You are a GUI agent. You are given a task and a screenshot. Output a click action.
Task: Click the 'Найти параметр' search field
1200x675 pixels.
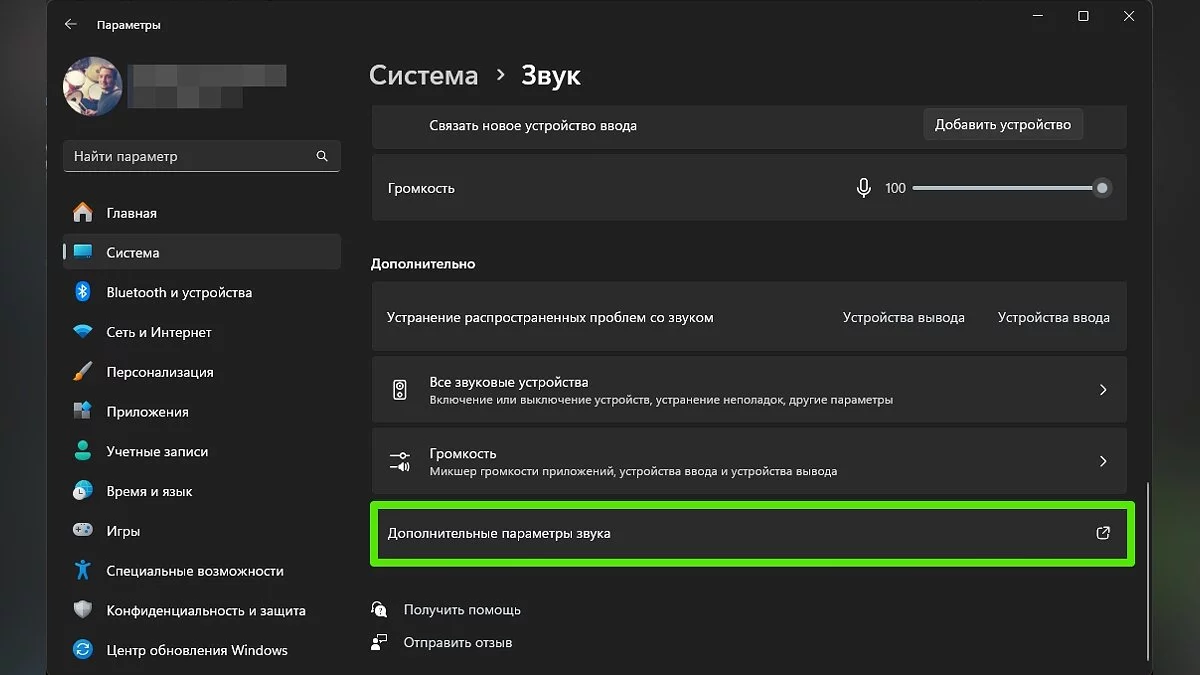pyautogui.click(x=190, y=156)
